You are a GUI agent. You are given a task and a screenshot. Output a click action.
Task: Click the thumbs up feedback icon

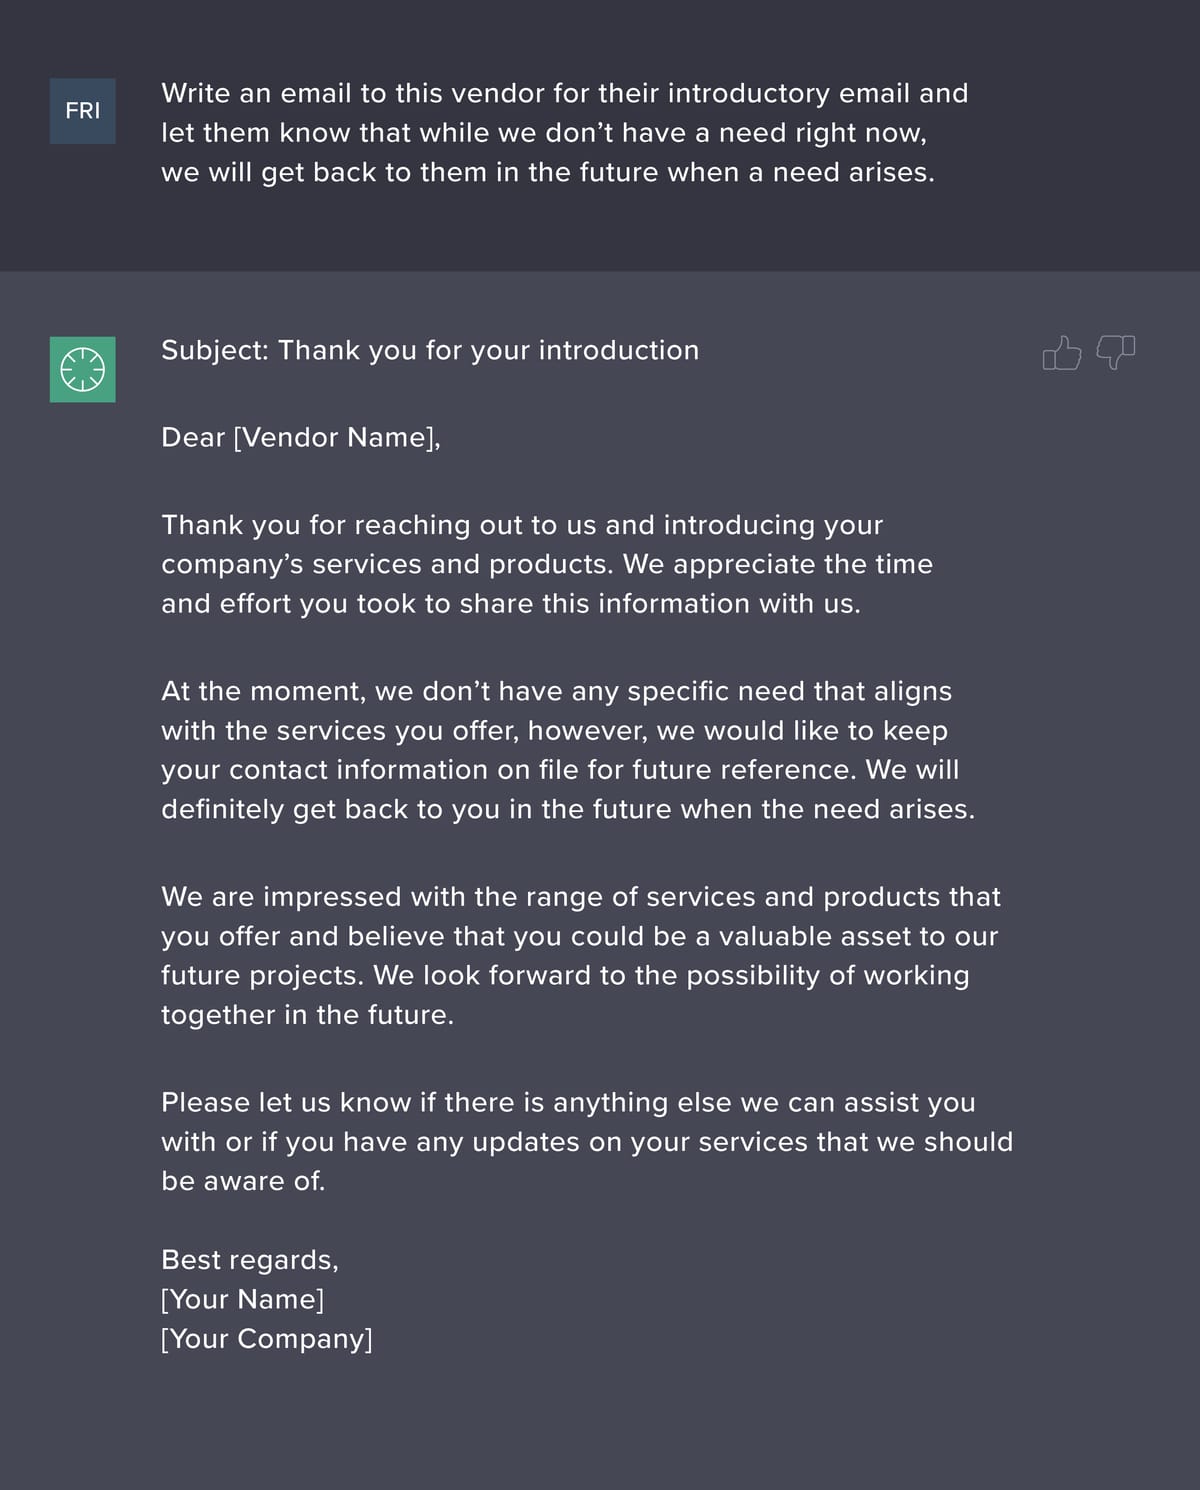coord(1062,353)
